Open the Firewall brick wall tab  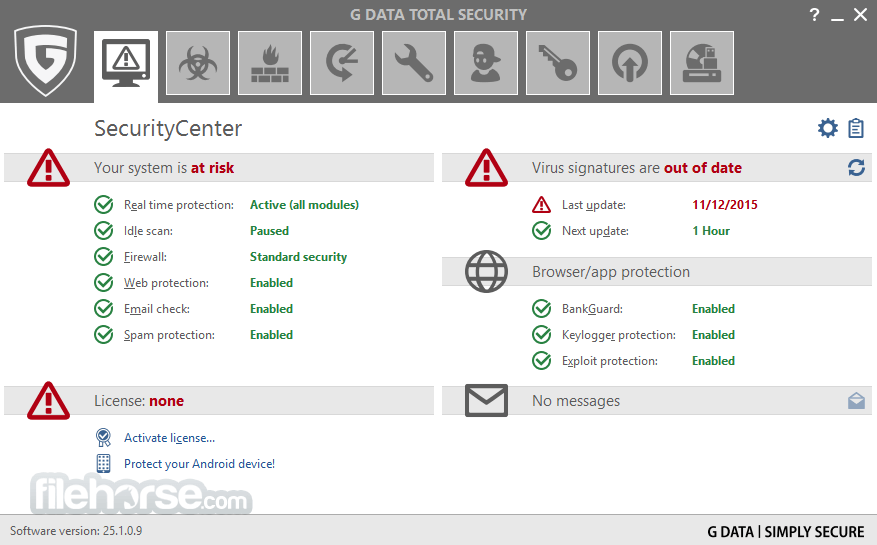(x=270, y=63)
